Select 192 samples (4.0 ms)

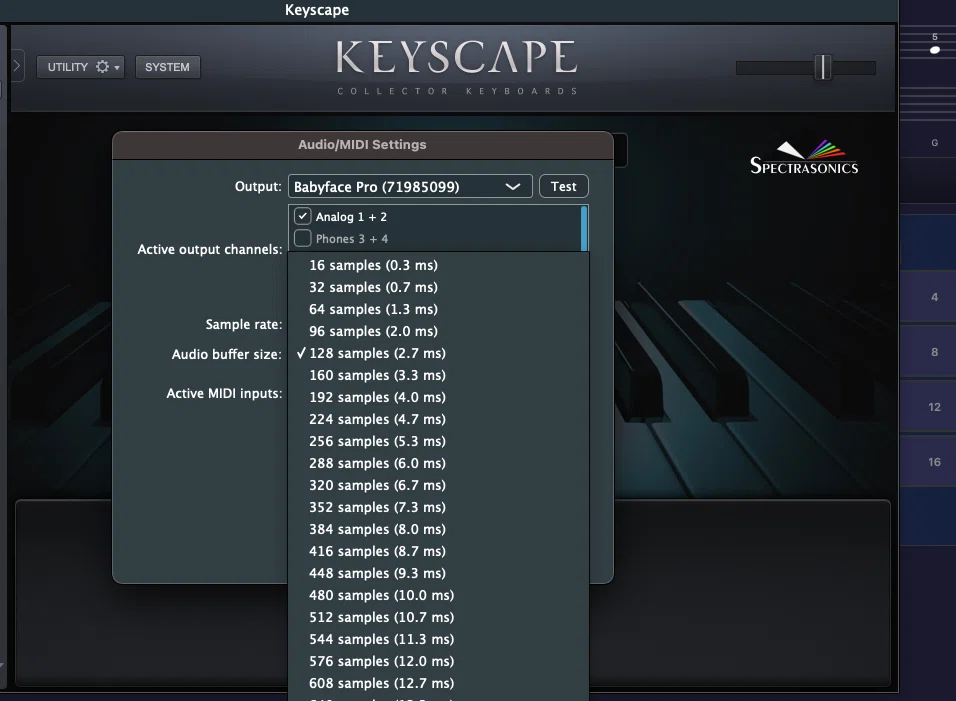[x=438, y=397]
